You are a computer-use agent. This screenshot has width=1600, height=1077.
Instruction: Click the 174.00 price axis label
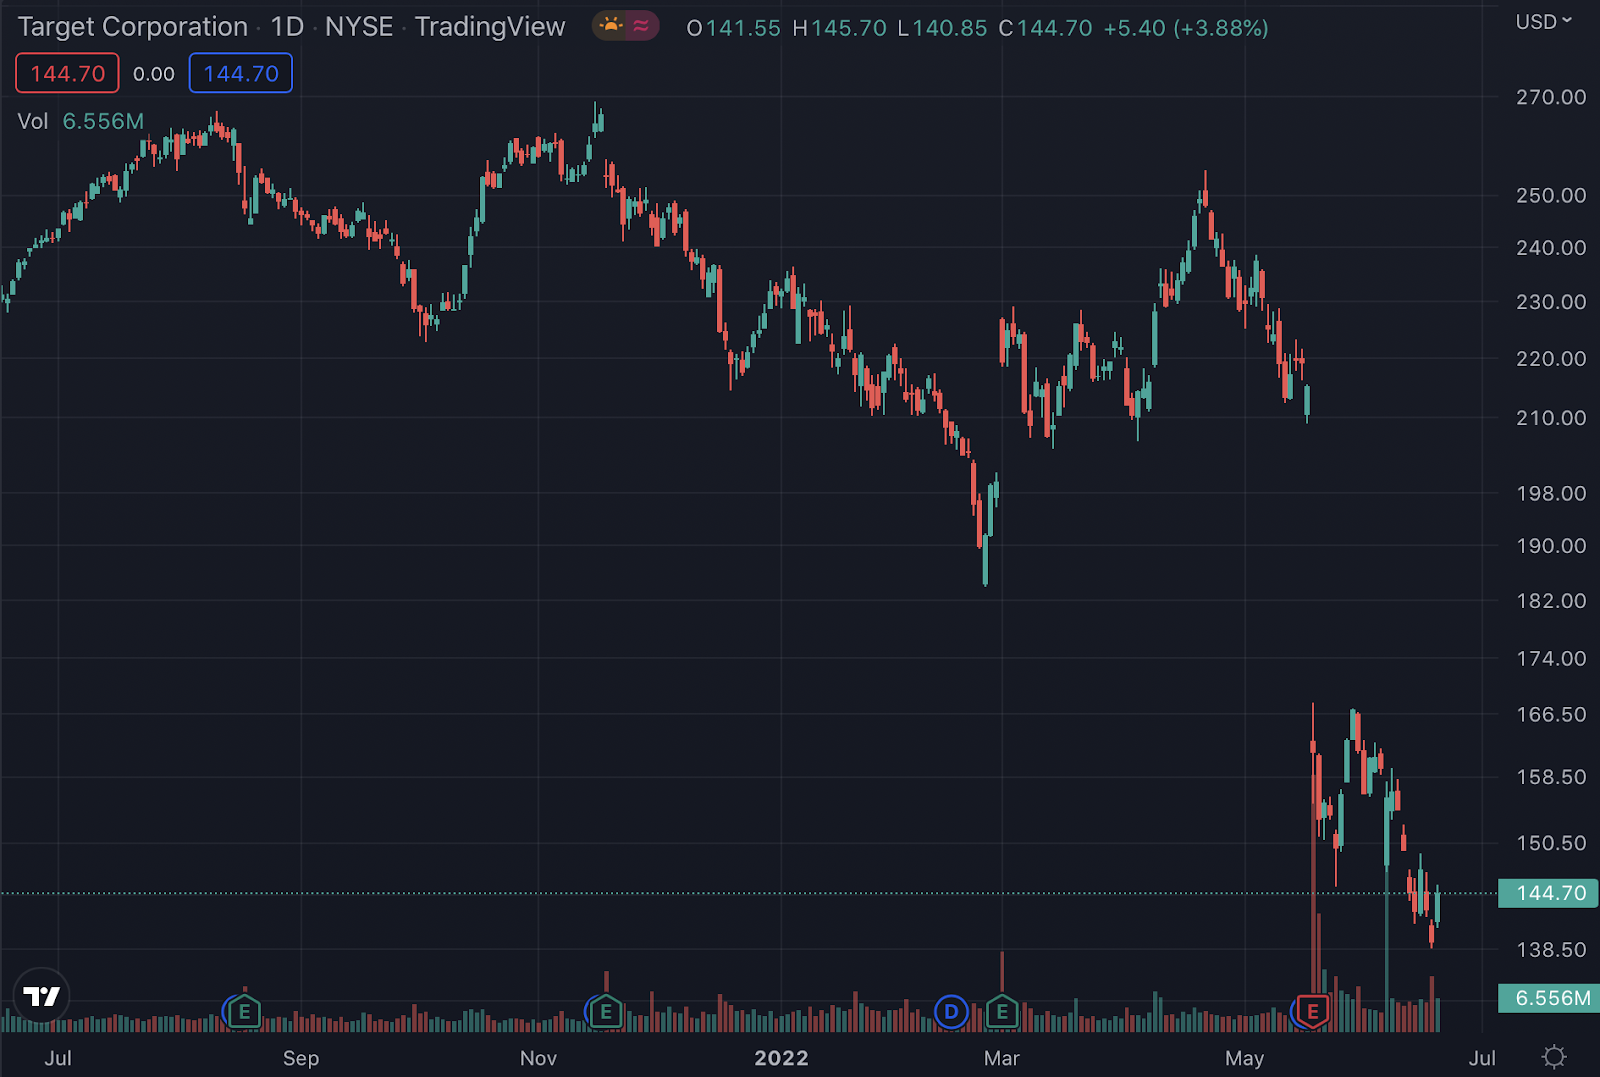[1551, 658]
